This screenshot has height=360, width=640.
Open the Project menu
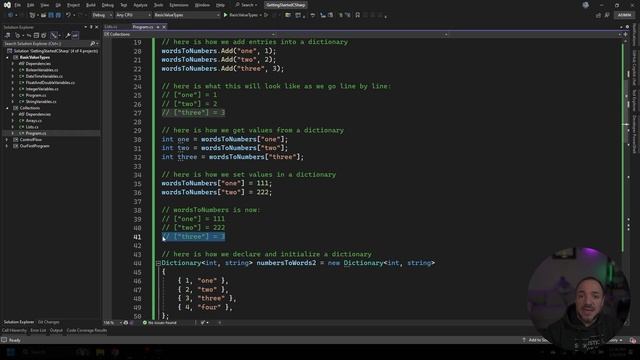point(73,5)
